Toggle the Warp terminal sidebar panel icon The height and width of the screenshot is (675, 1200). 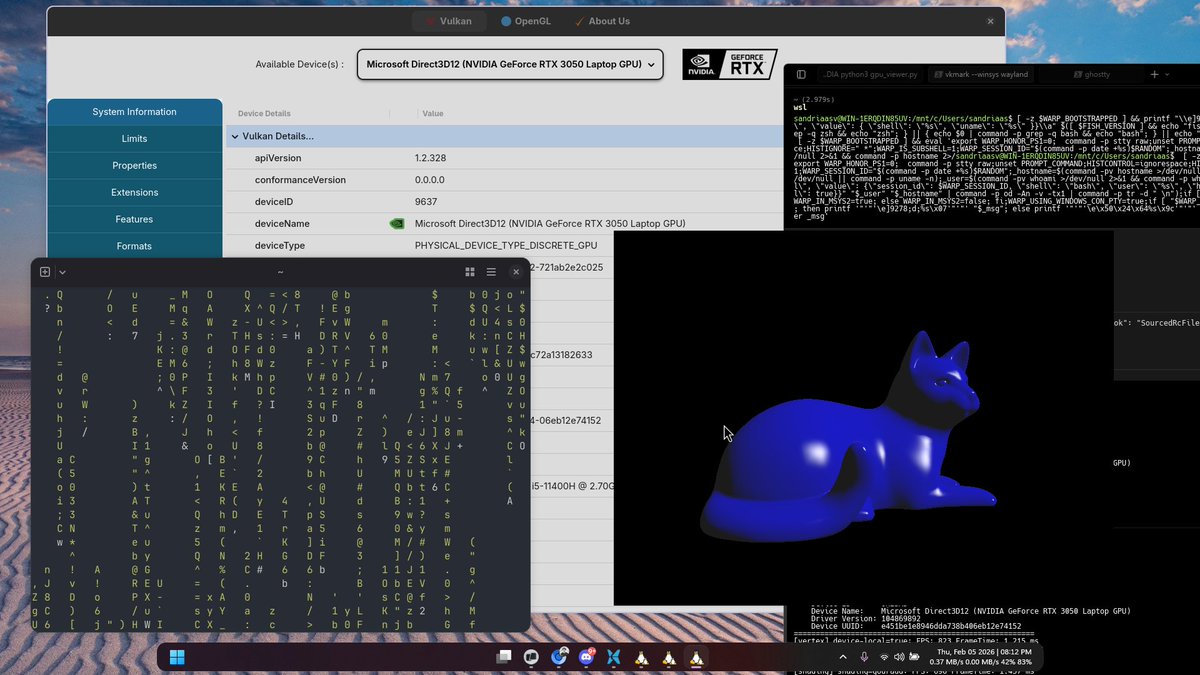(801, 75)
